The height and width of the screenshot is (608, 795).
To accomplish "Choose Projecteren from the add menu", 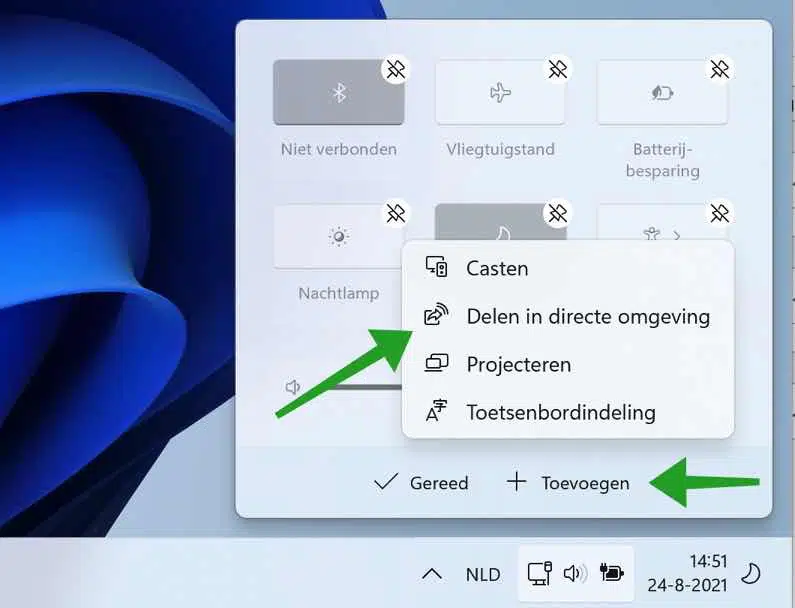I will (x=568, y=364).
